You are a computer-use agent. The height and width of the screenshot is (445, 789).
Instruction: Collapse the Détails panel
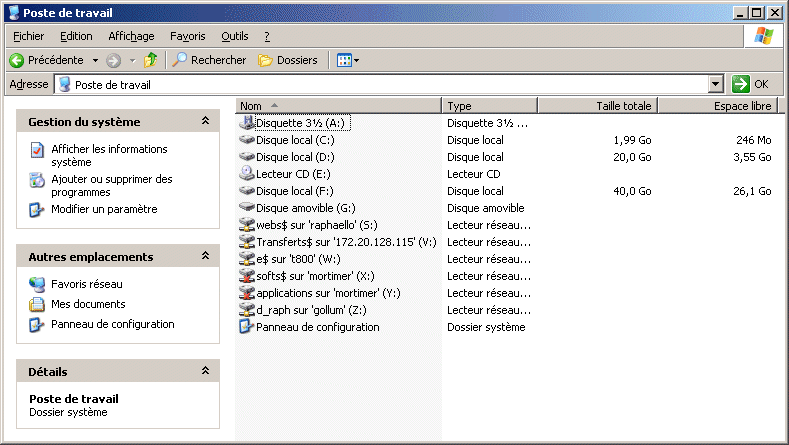(205, 371)
